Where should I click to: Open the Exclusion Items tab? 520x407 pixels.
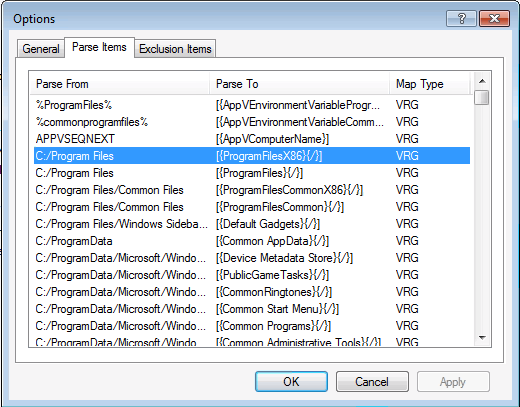(175, 49)
